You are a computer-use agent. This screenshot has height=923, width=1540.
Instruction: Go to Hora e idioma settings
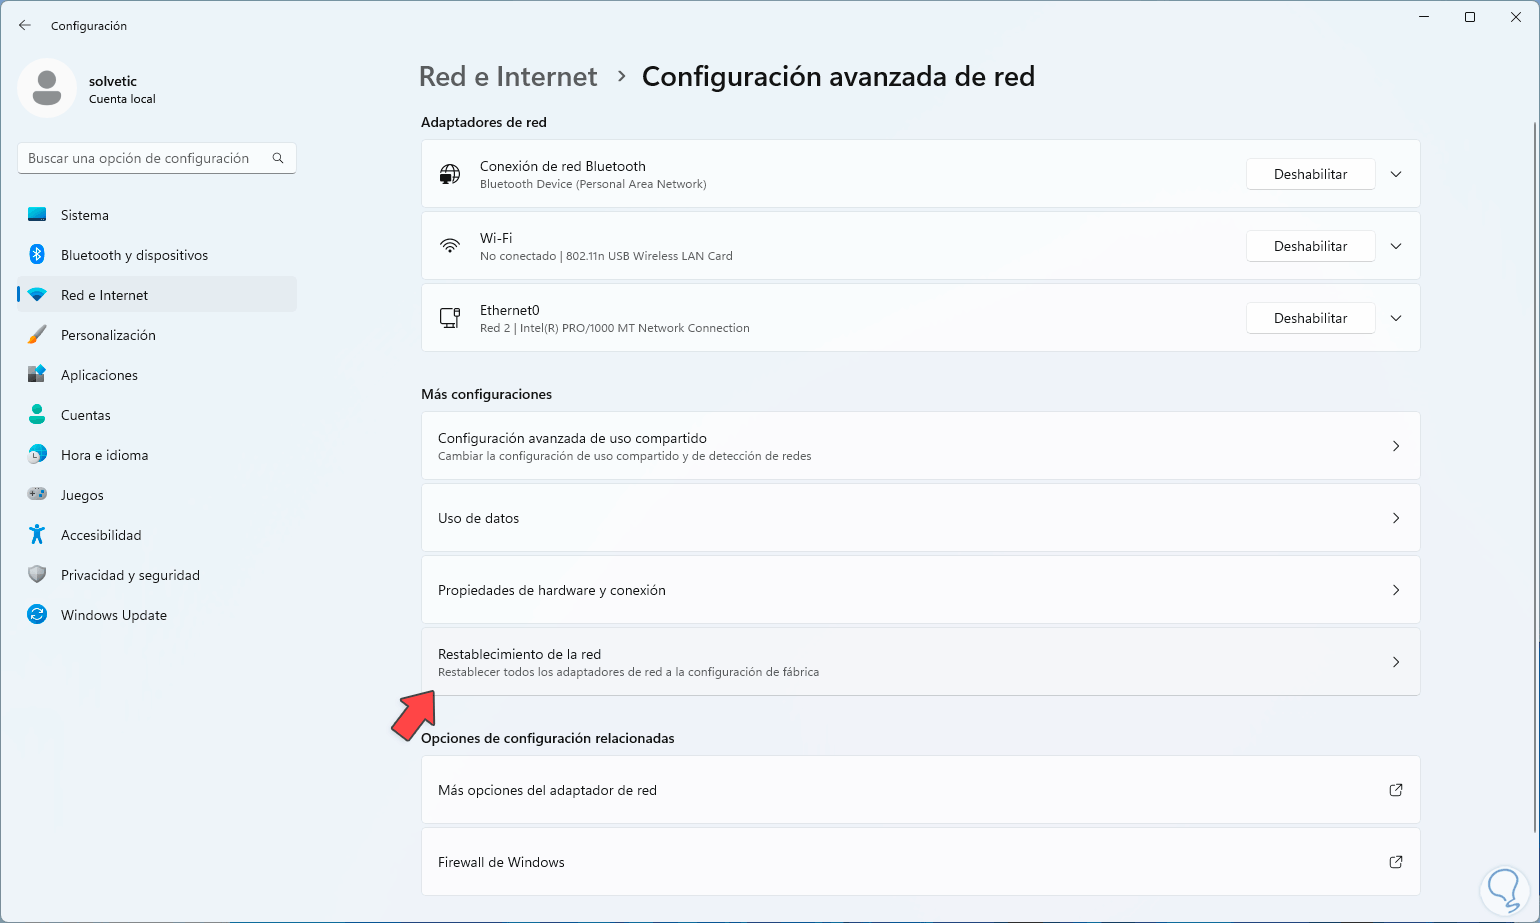coord(157,455)
